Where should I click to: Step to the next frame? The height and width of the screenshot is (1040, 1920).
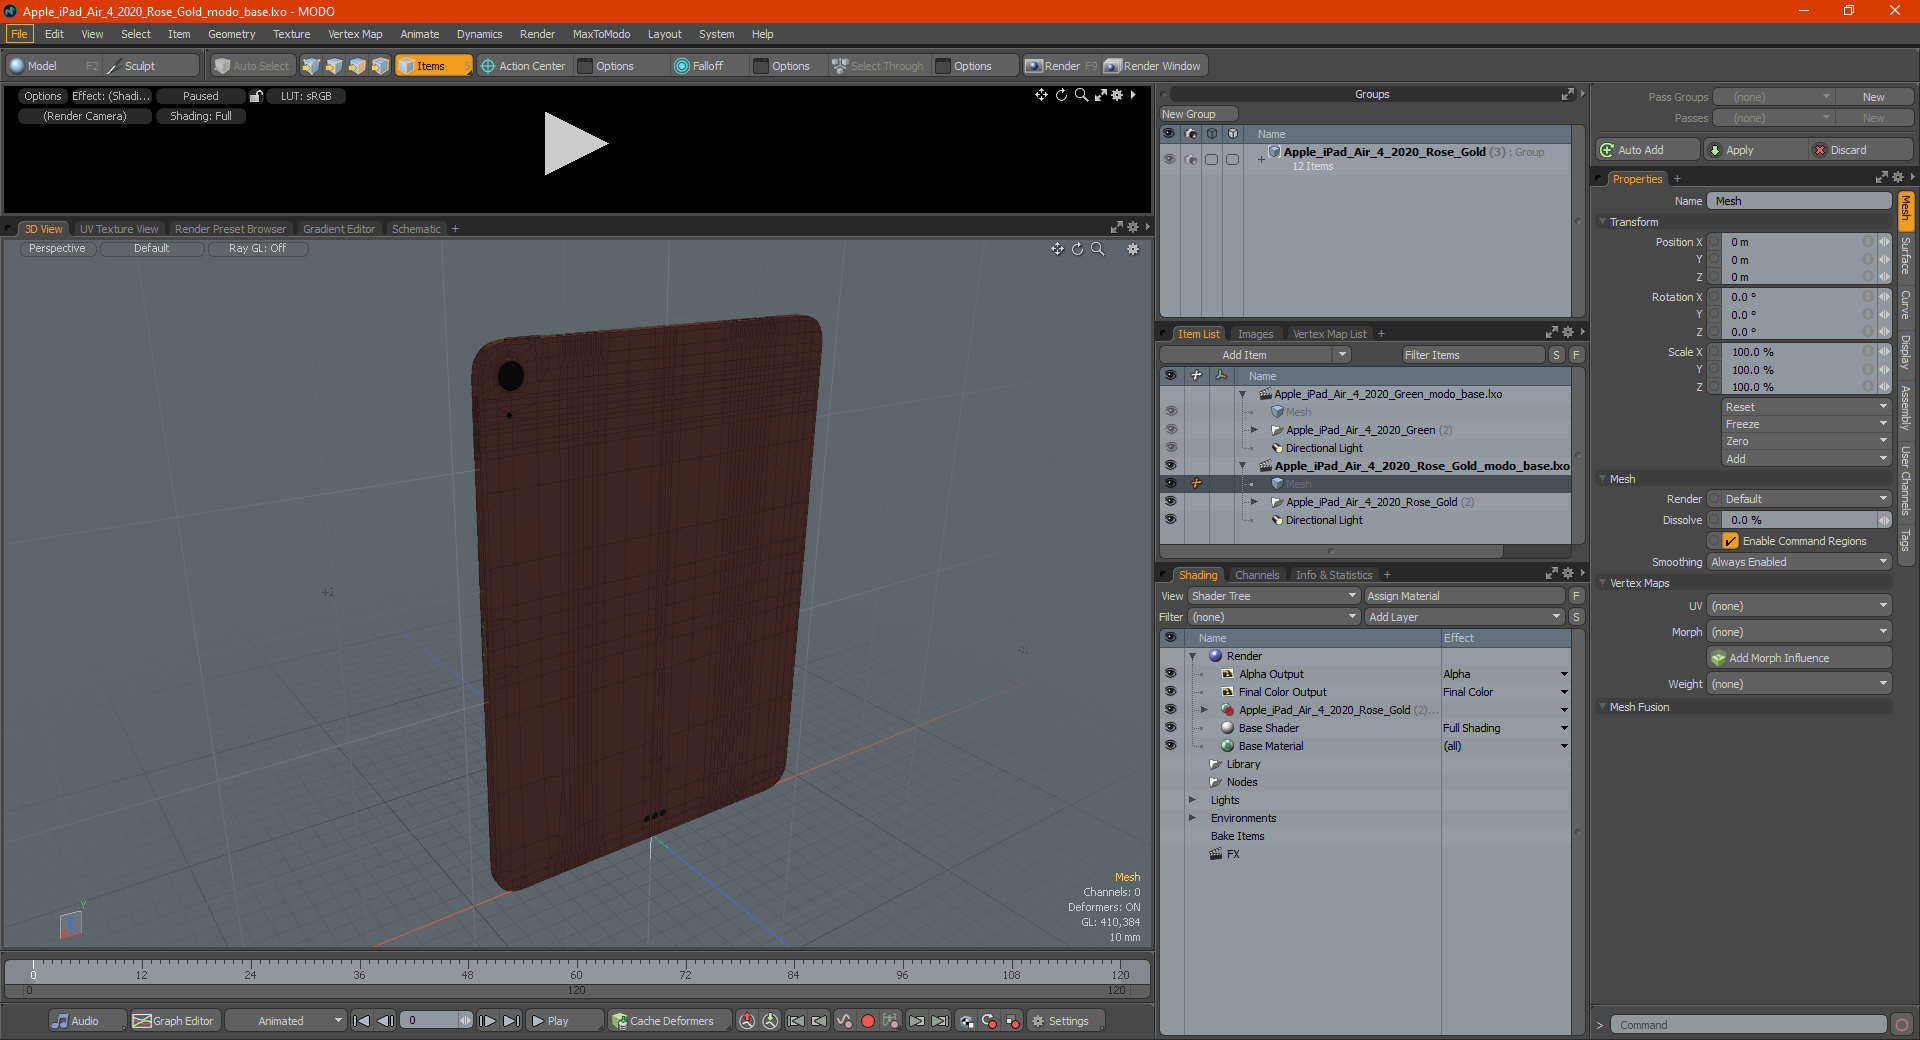[x=487, y=1021]
